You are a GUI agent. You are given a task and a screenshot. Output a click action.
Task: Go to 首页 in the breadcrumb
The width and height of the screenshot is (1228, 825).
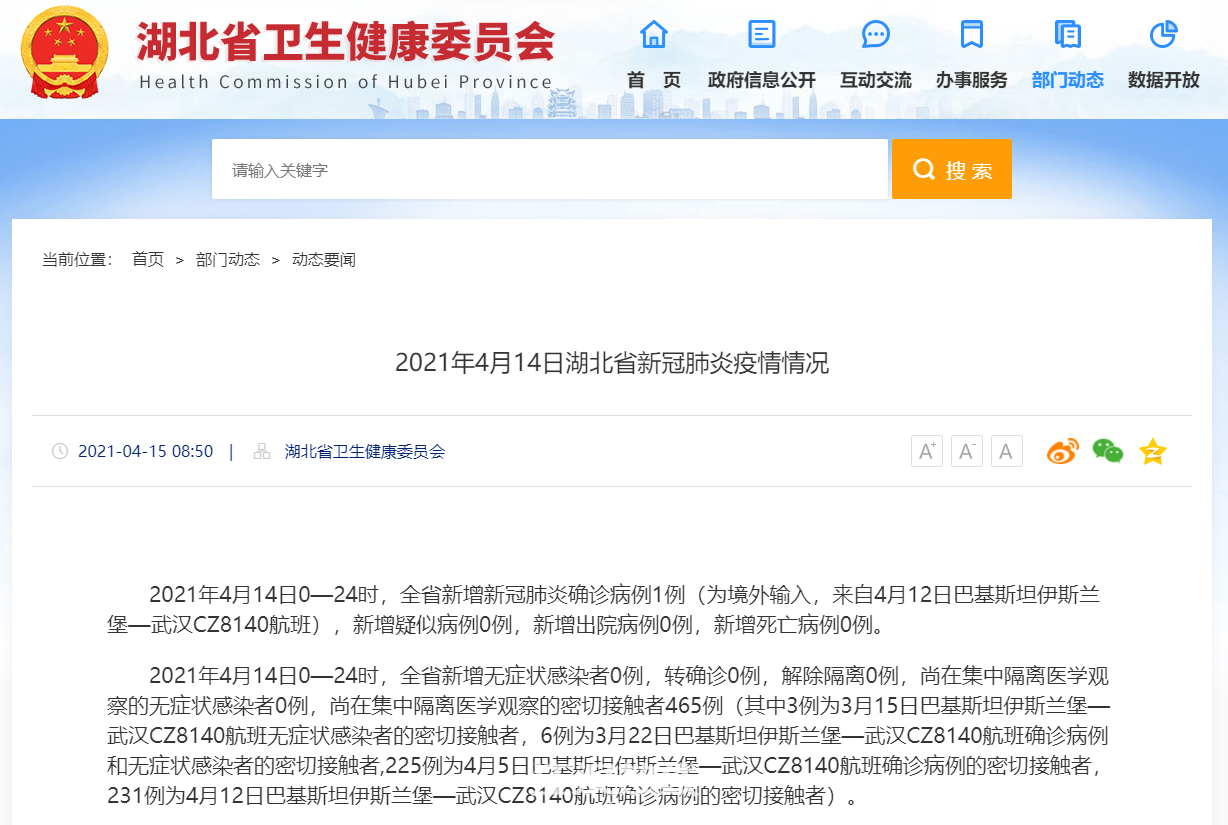click(148, 260)
